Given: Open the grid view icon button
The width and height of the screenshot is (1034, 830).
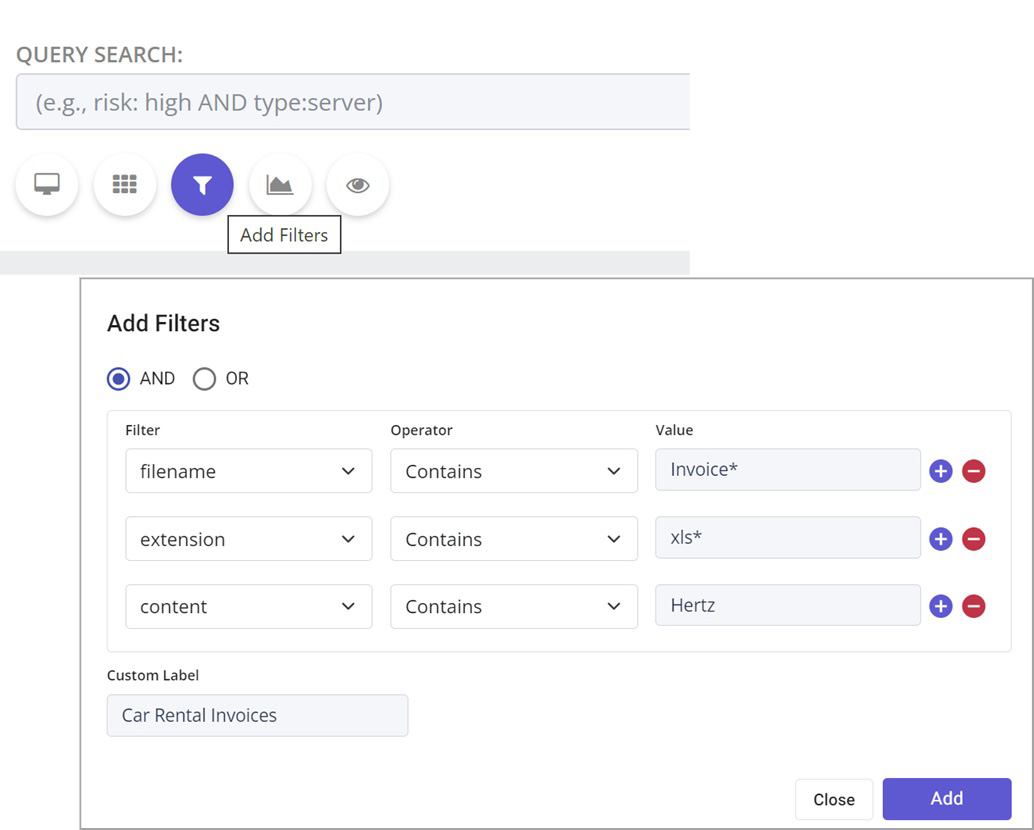Looking at the screenshot, I should point(125,185).
